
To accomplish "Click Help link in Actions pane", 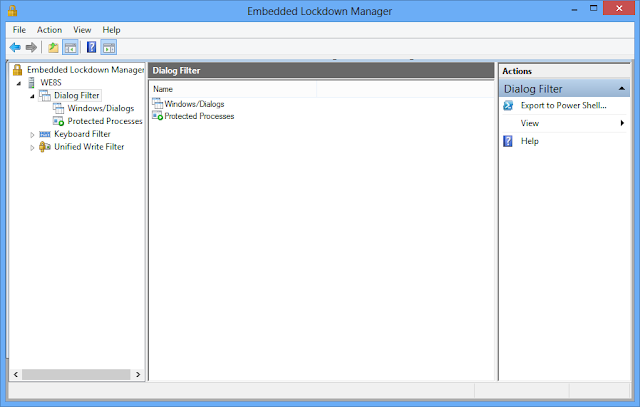I will [529, 141].
